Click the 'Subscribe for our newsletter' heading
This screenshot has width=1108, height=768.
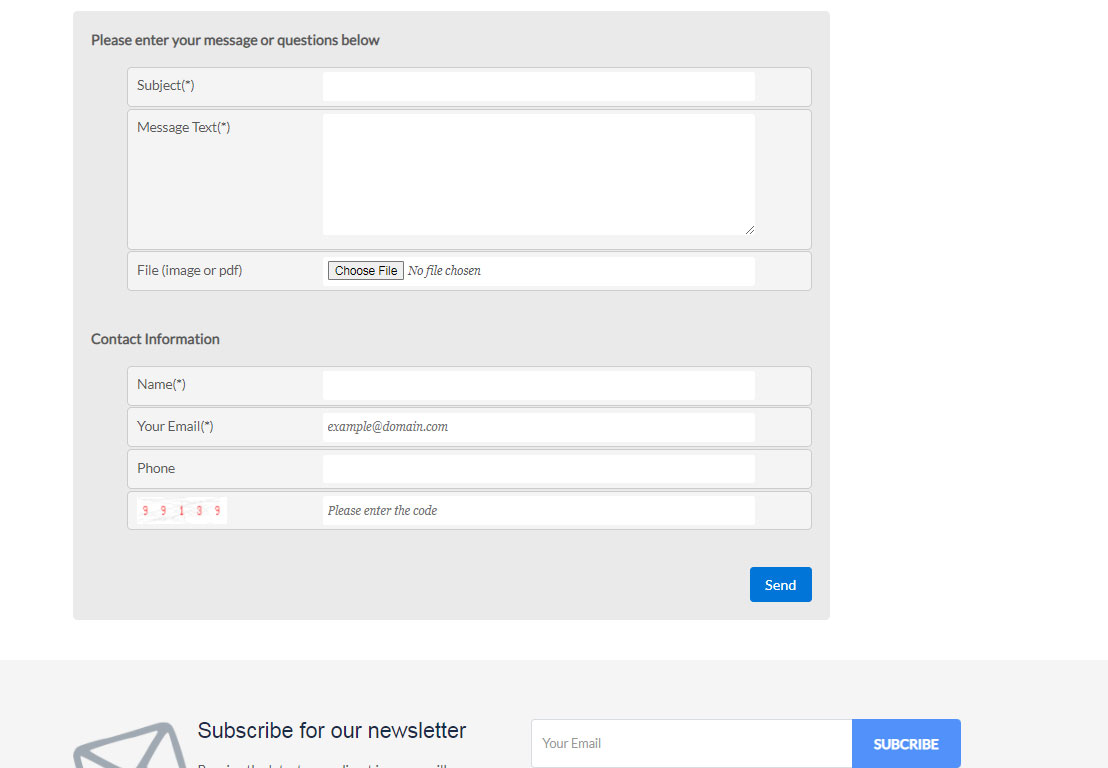pyautogui.click(x=332, y=730)
